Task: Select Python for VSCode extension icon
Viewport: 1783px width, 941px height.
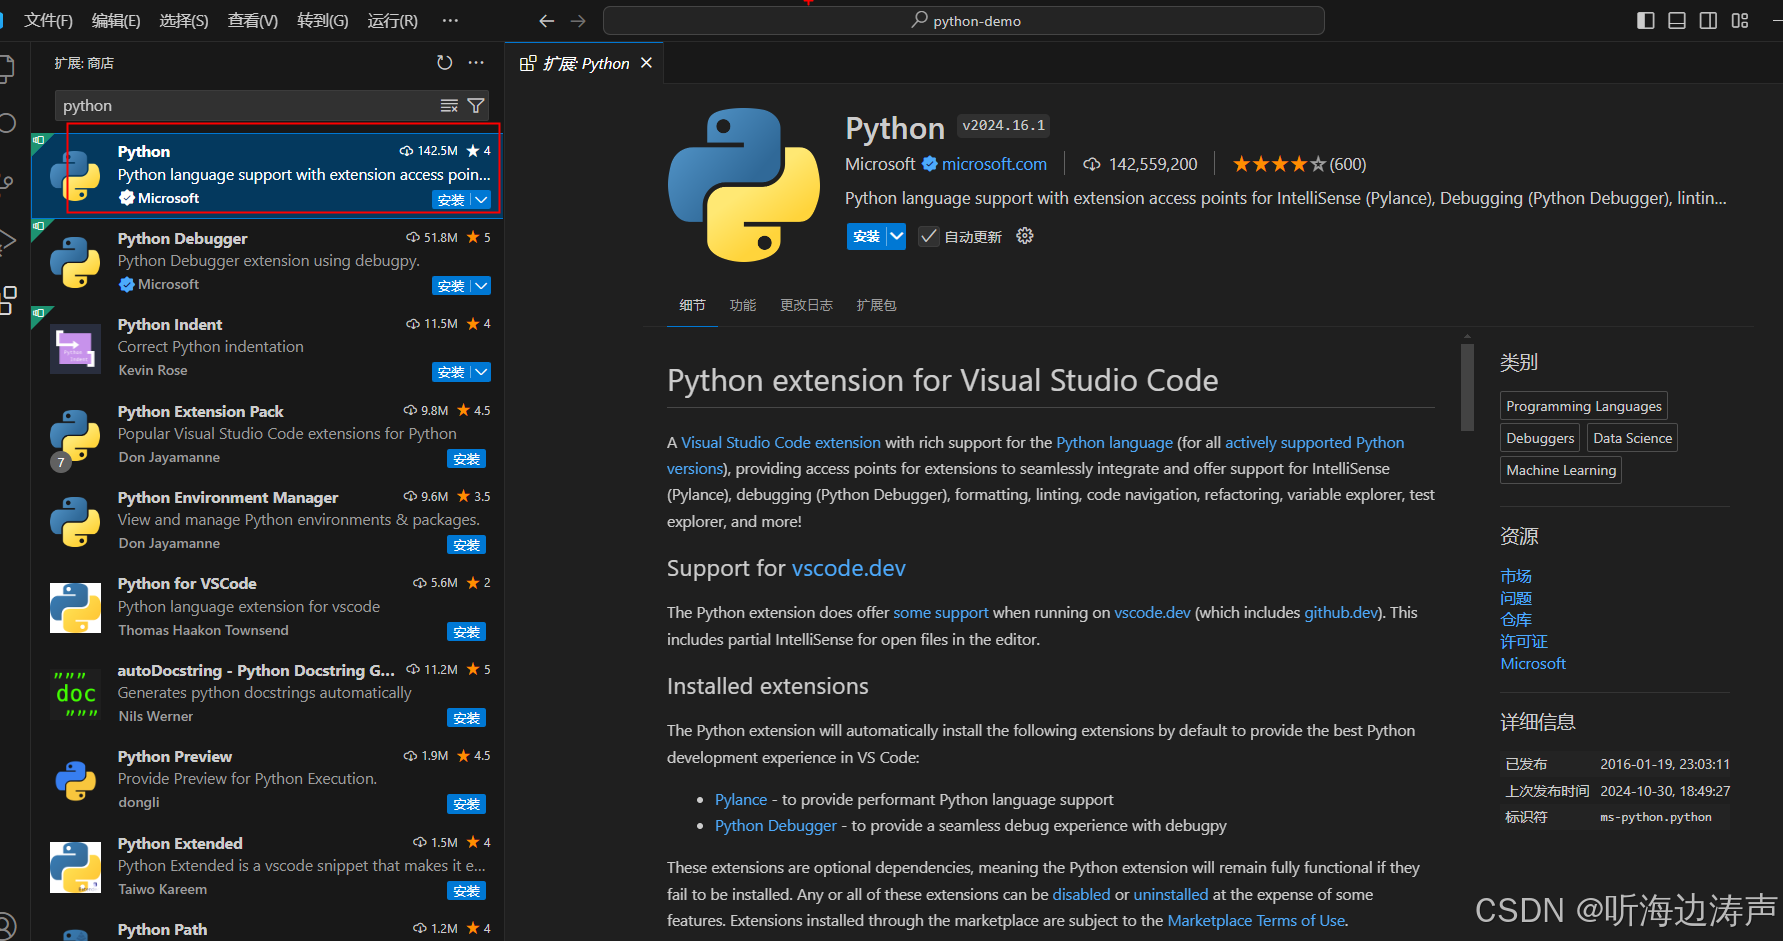Action: (75, 608)
